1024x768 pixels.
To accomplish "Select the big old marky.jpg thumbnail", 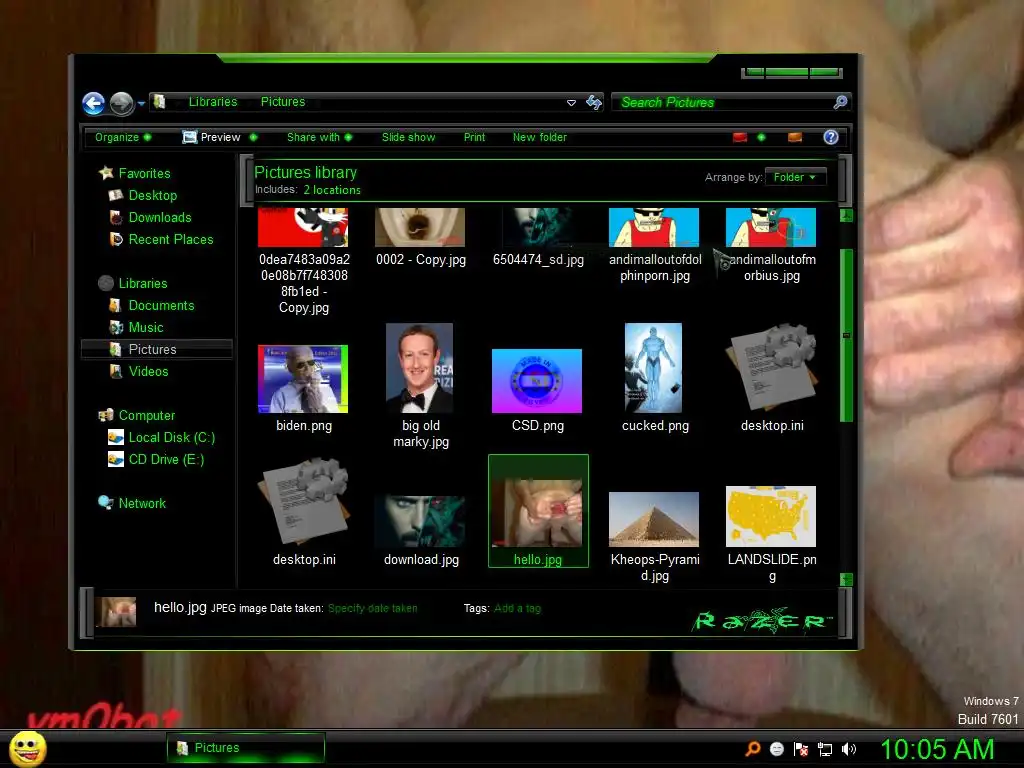I will [419, 368].
